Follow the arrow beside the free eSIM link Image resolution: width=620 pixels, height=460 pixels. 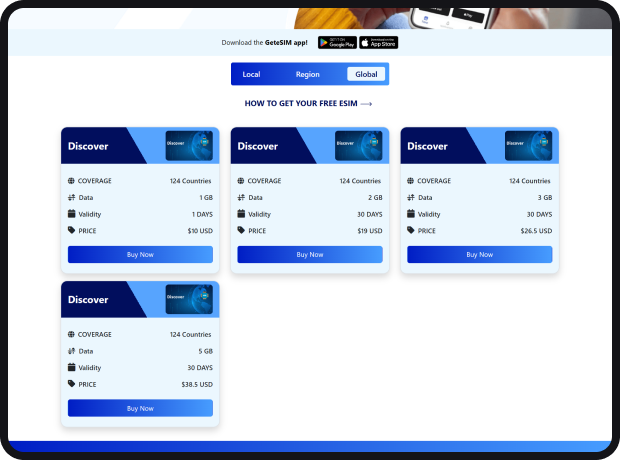367,104
